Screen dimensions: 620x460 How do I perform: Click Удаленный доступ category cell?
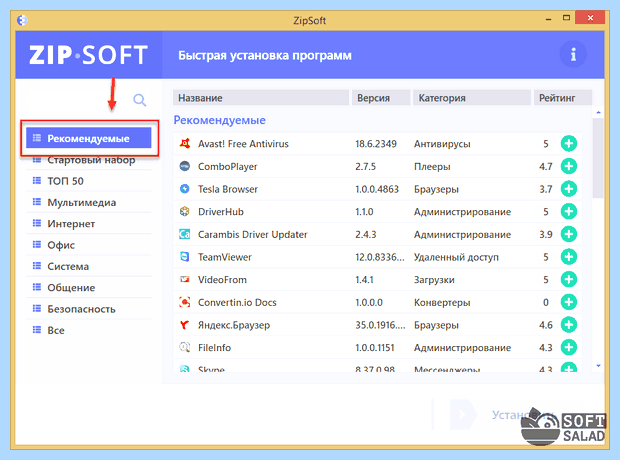pos(456,257)
